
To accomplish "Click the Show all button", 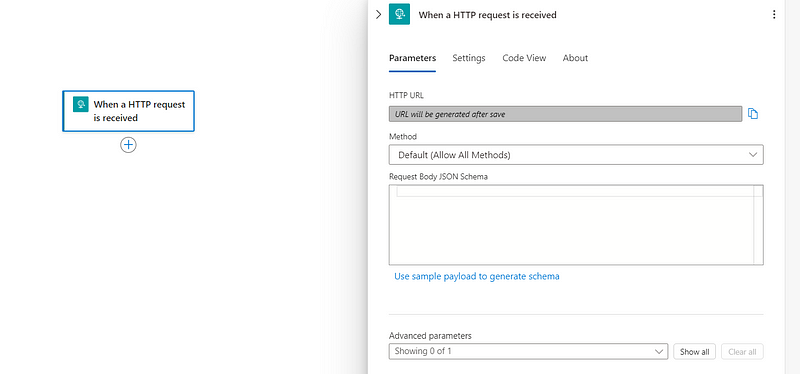I will click(694, 352).
